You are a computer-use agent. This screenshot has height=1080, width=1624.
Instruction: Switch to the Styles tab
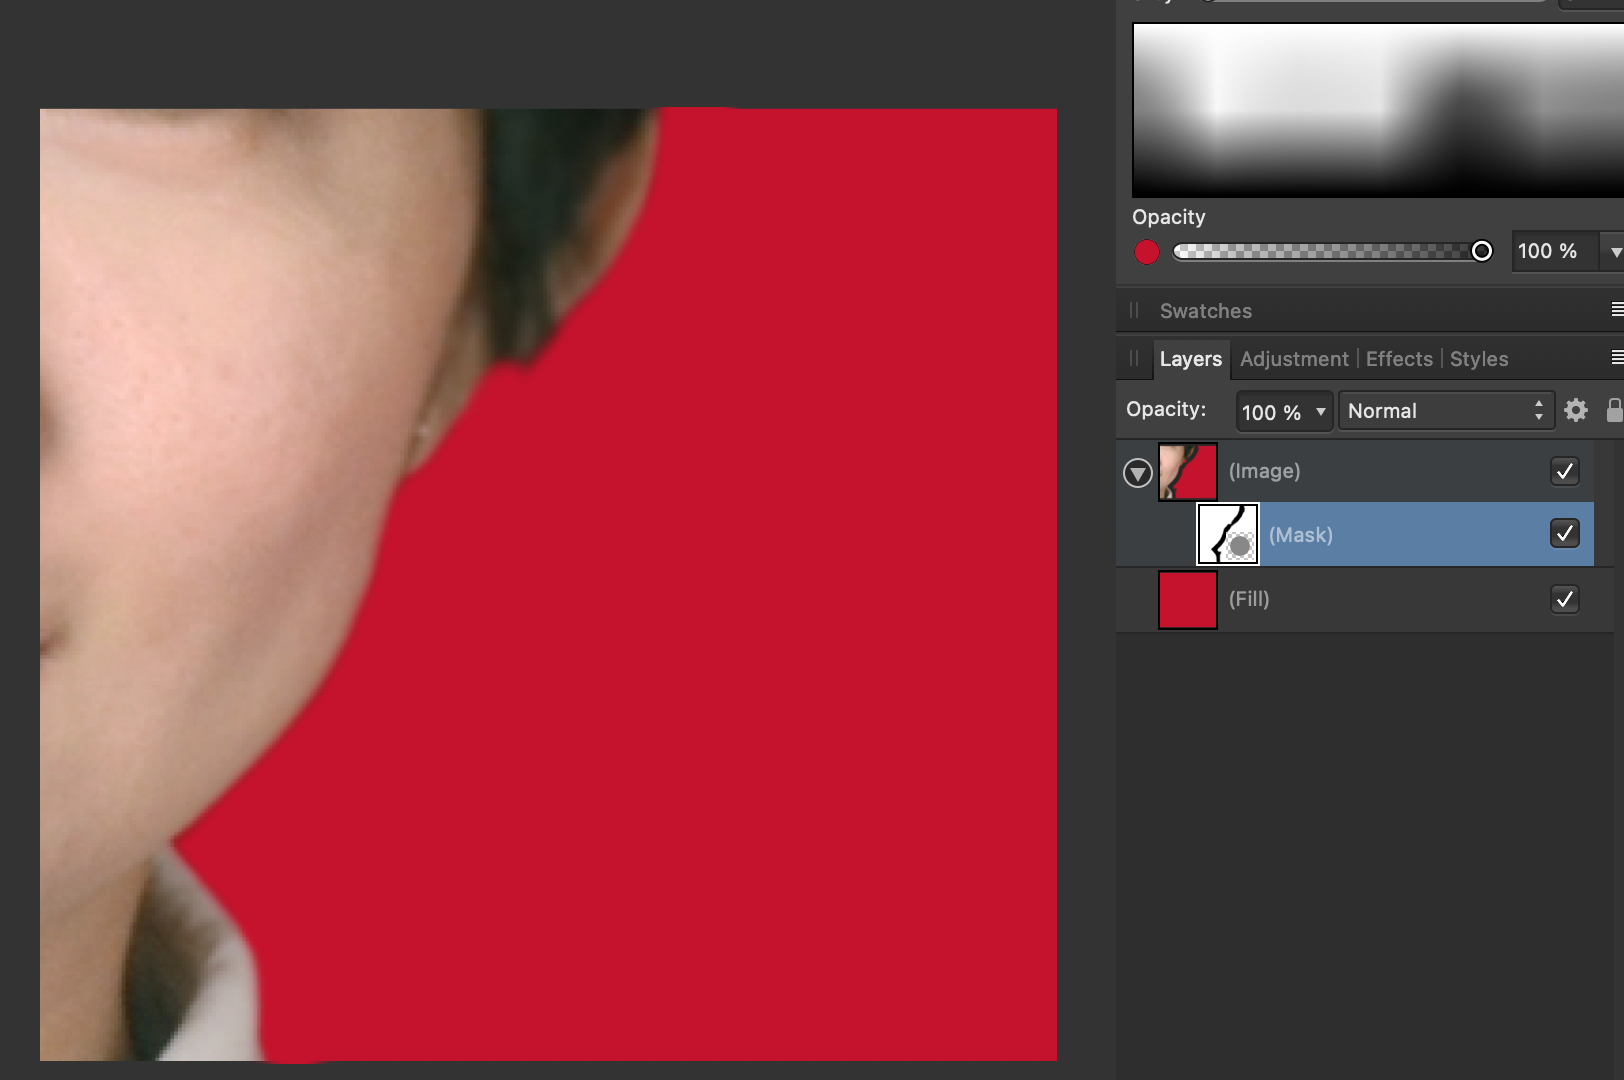(1479, 359)
